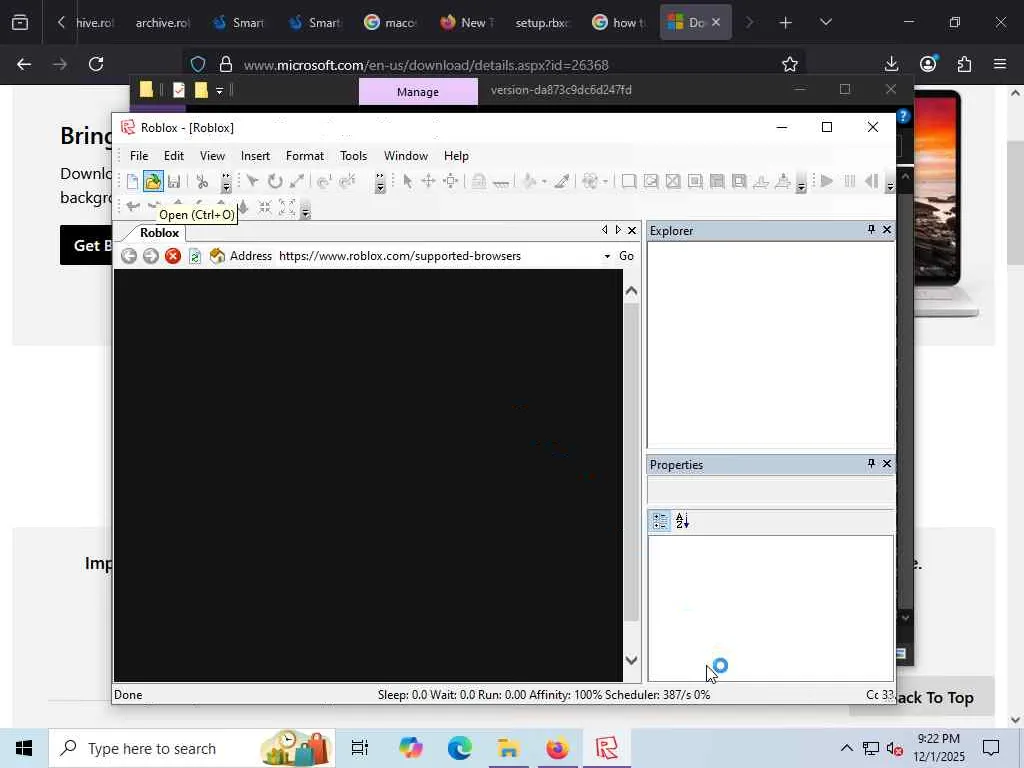Click the Refresh page icon beside Stop
This screenshot has height=768, width=1024.
(195, 256)
